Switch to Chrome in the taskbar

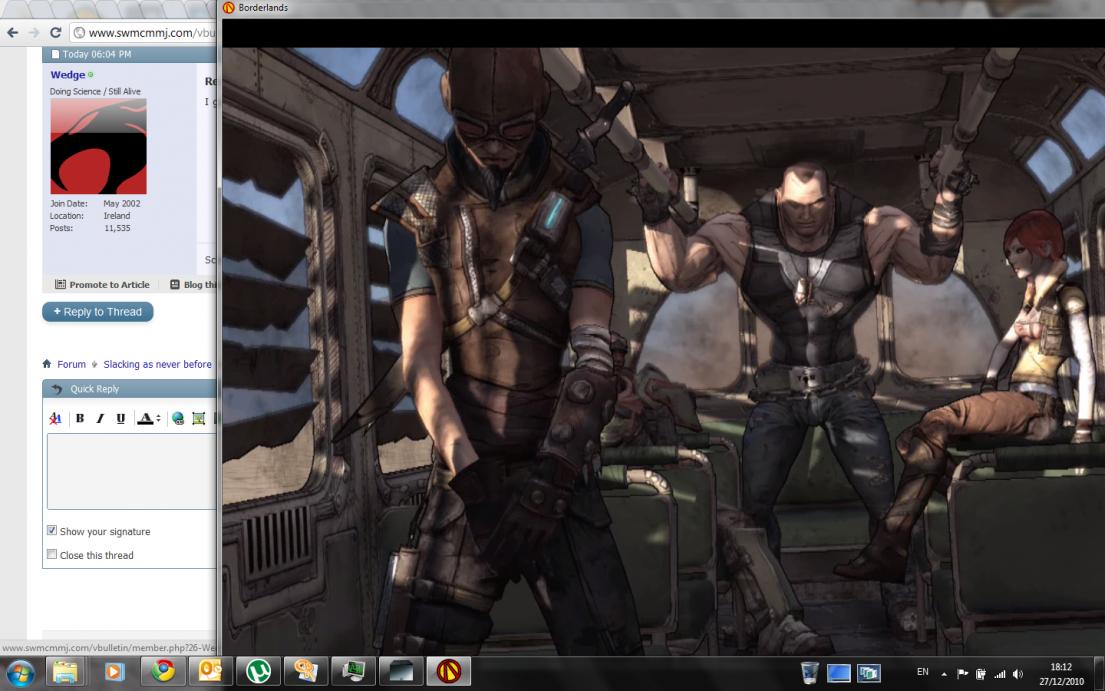(x=163, y=672)
